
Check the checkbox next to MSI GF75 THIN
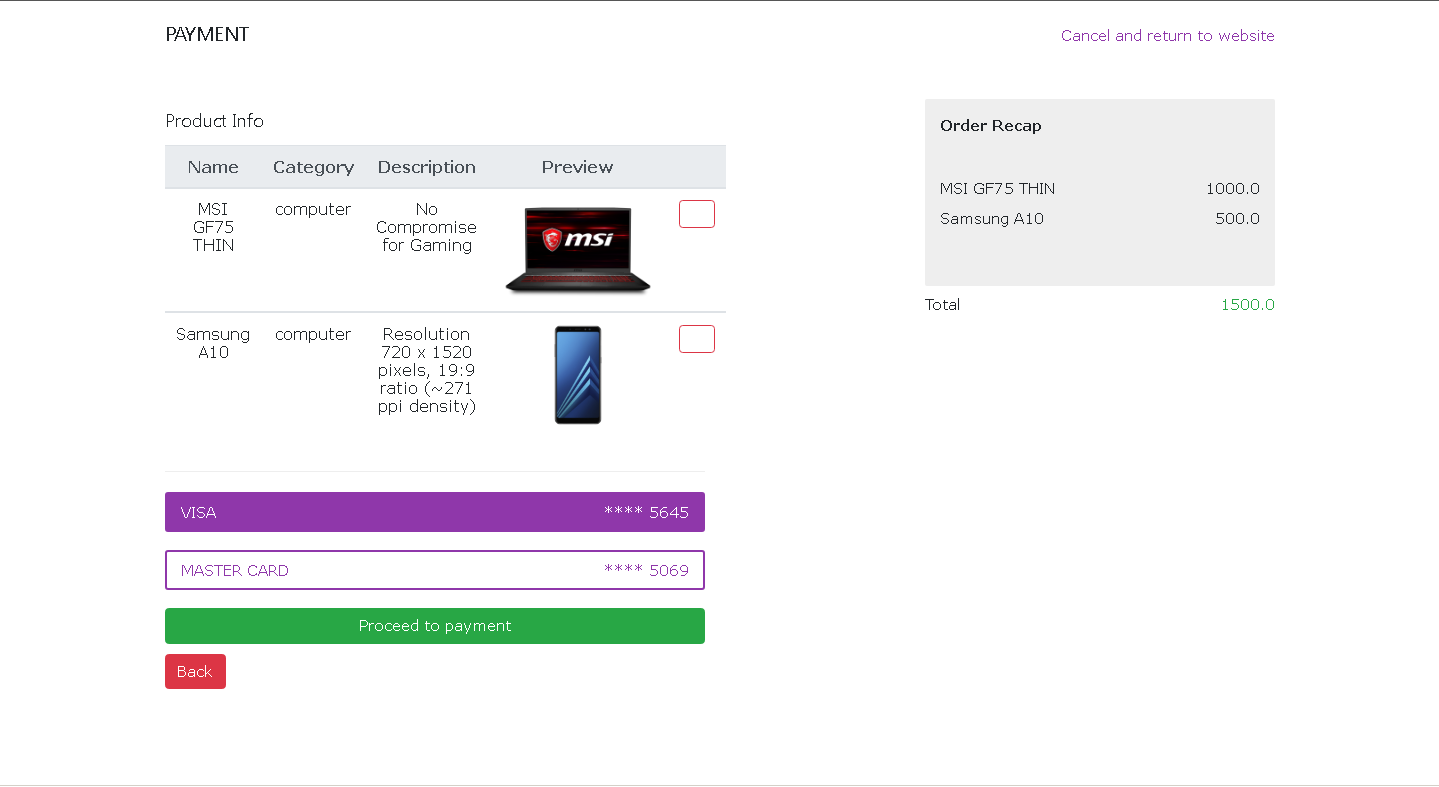coord(696,213)
